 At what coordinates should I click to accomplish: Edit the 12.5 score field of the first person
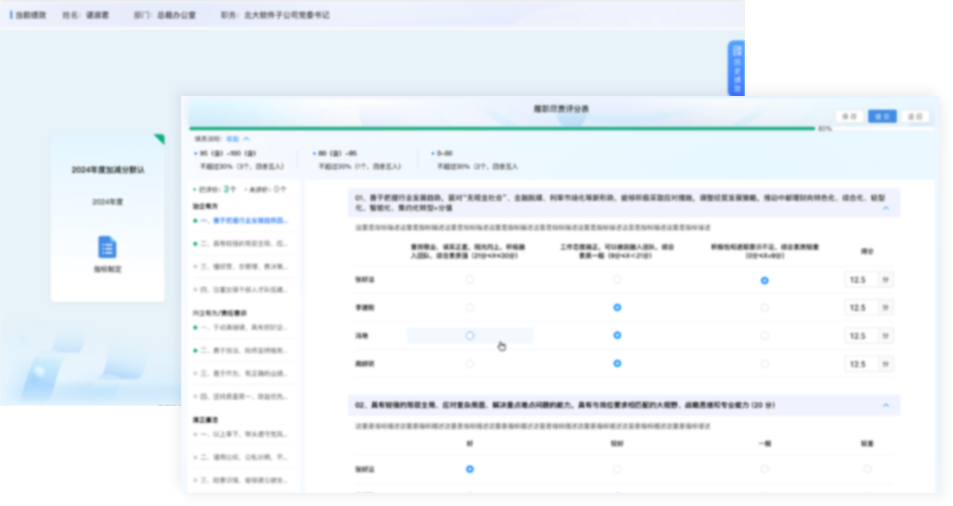pos(862,280)
